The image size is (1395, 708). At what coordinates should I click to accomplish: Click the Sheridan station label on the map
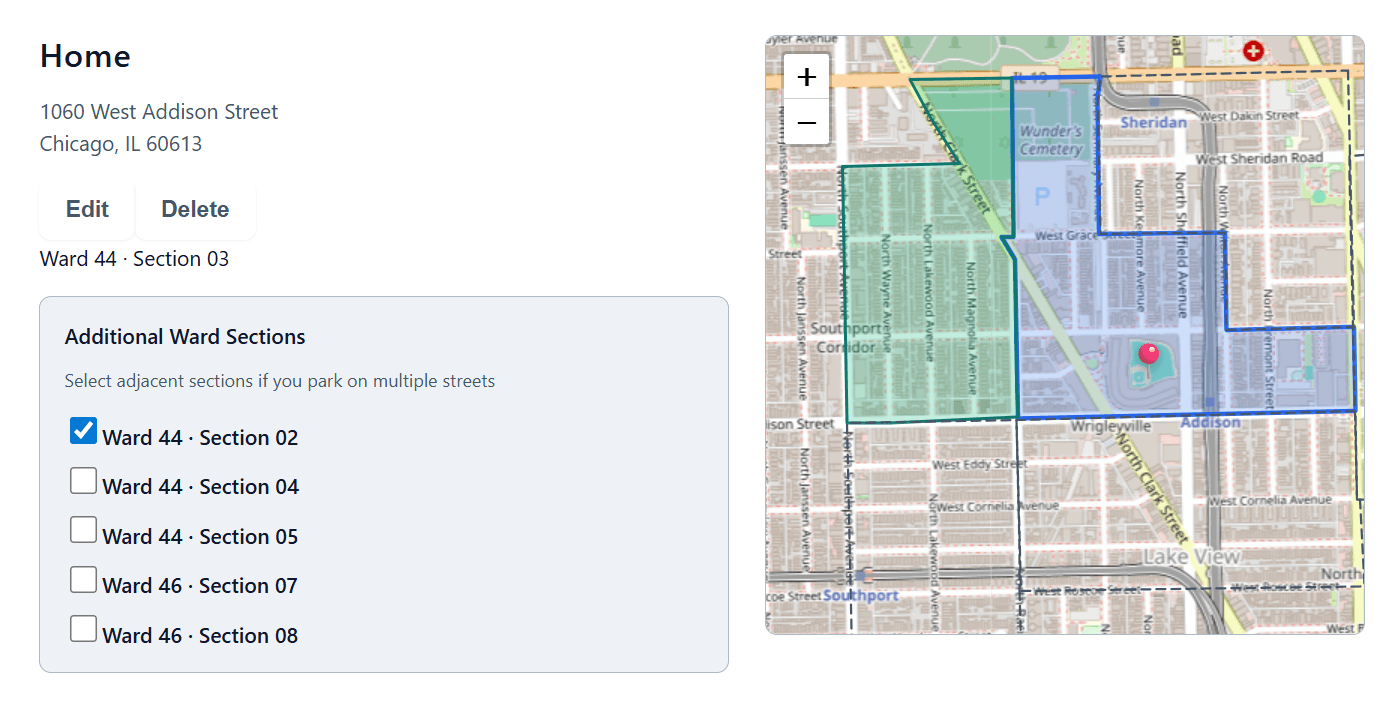(x=1153, y=122)
